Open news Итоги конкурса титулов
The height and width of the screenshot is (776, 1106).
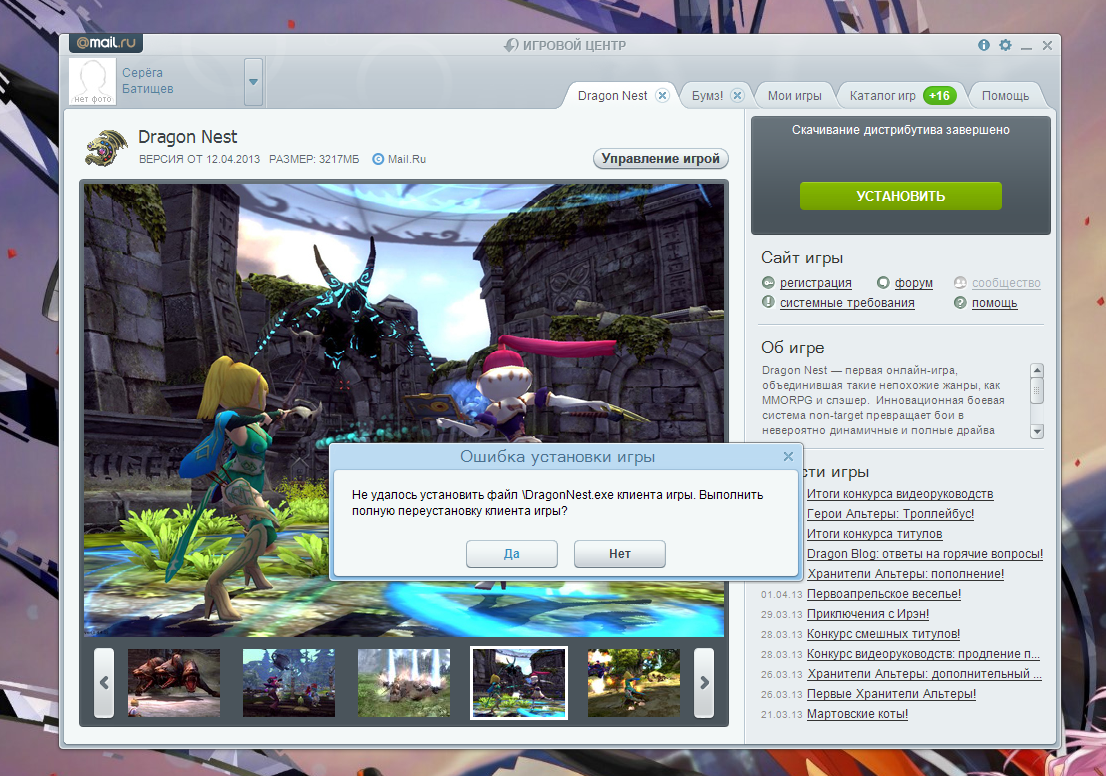coord(875,534)
